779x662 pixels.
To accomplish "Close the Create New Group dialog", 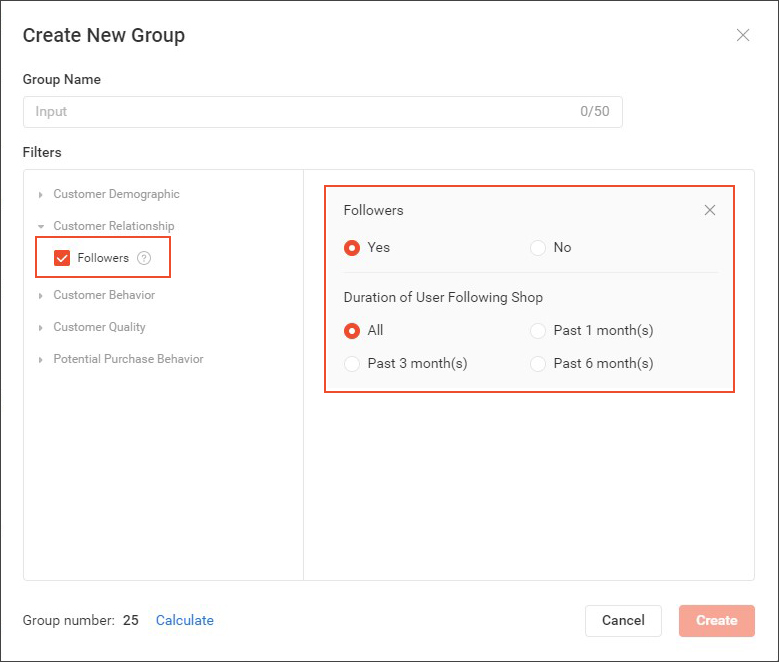I will click(743, 35).
